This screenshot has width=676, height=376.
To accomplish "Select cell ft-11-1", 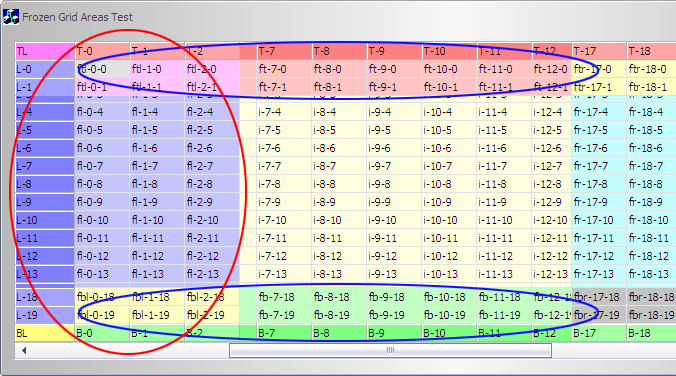I will coord(504,87).
